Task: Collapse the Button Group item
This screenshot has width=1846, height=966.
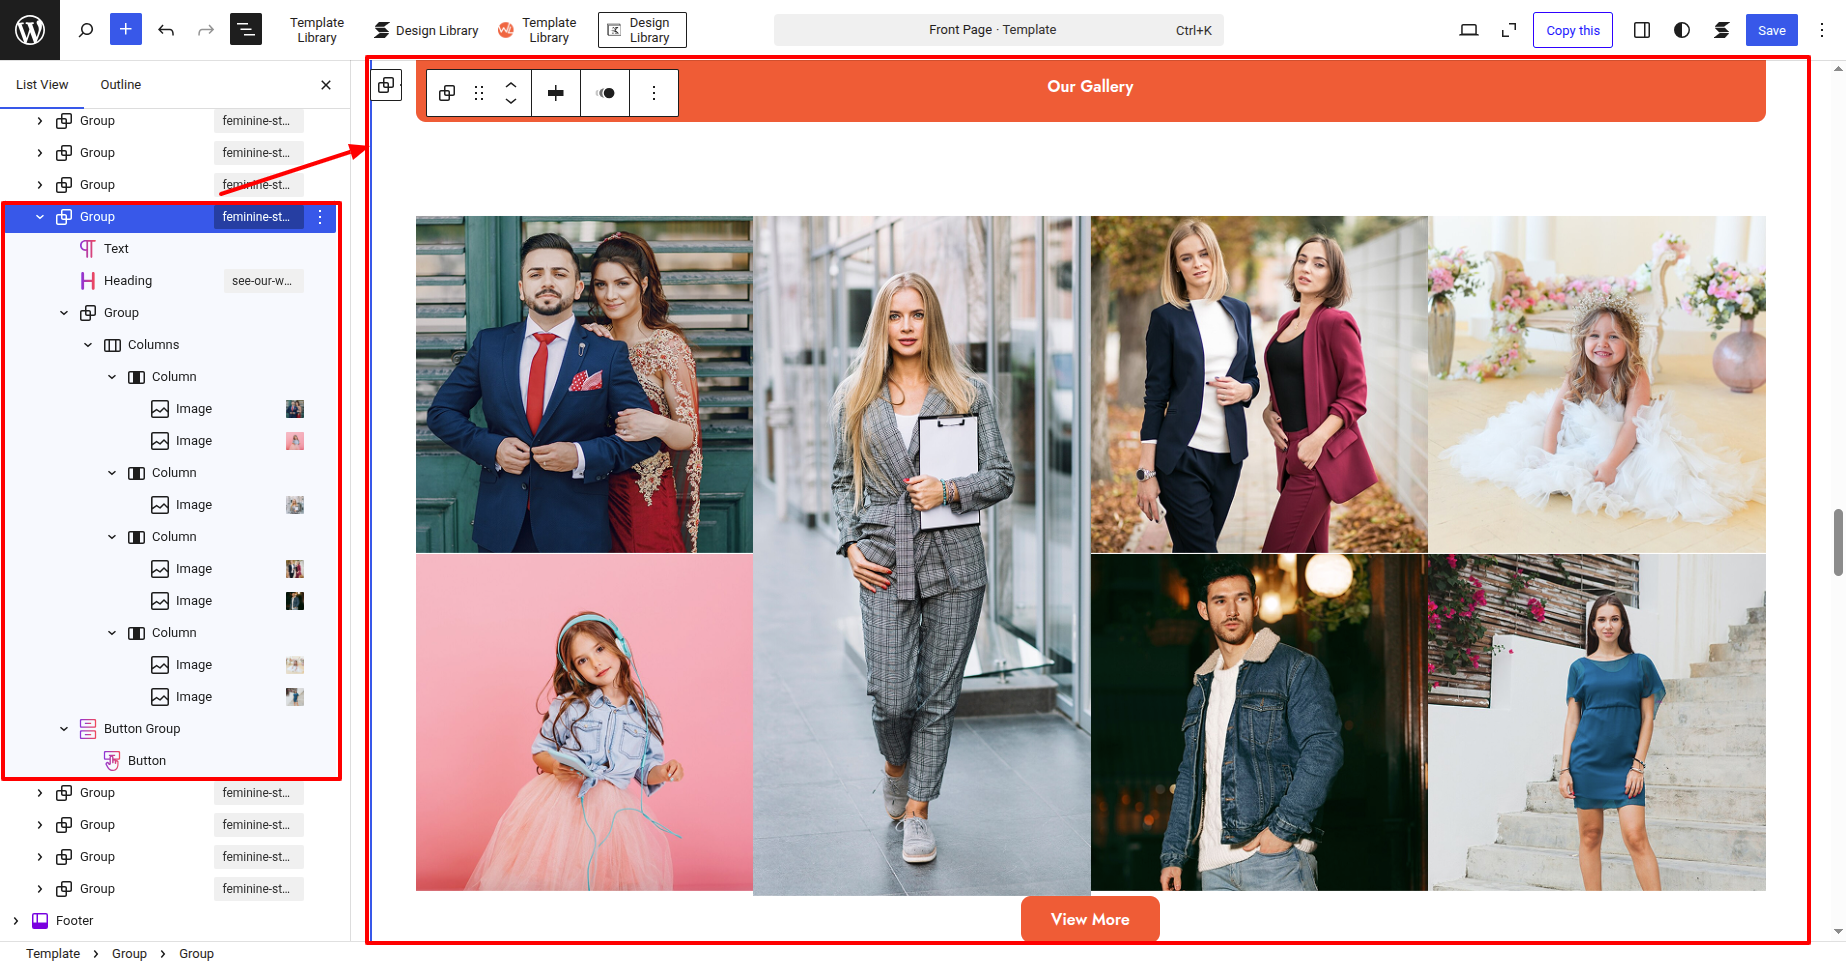Action: coord(64,729)
